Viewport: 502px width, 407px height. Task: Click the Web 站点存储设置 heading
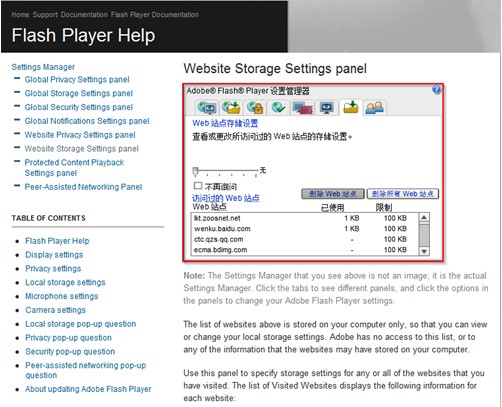(x=225, y=123)
